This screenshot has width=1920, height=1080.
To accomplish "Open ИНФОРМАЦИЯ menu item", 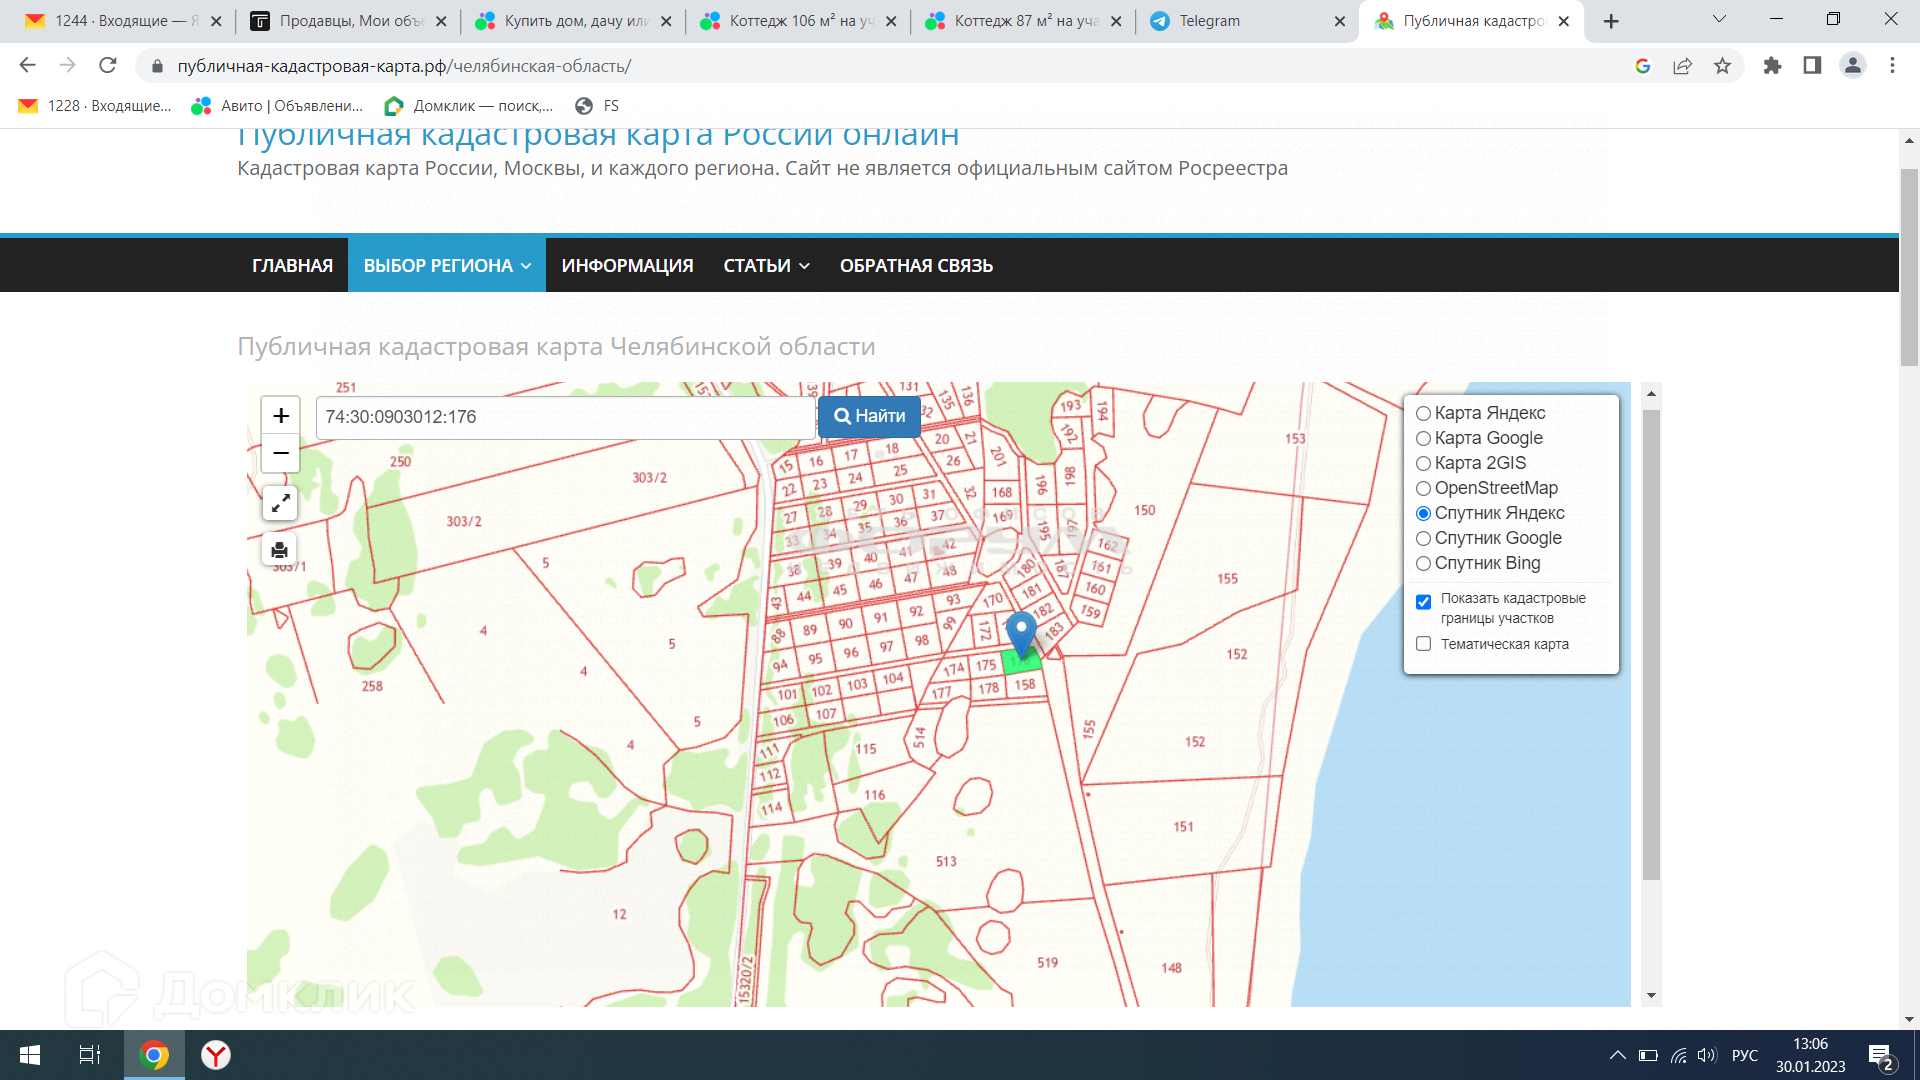I will point(627,266).
